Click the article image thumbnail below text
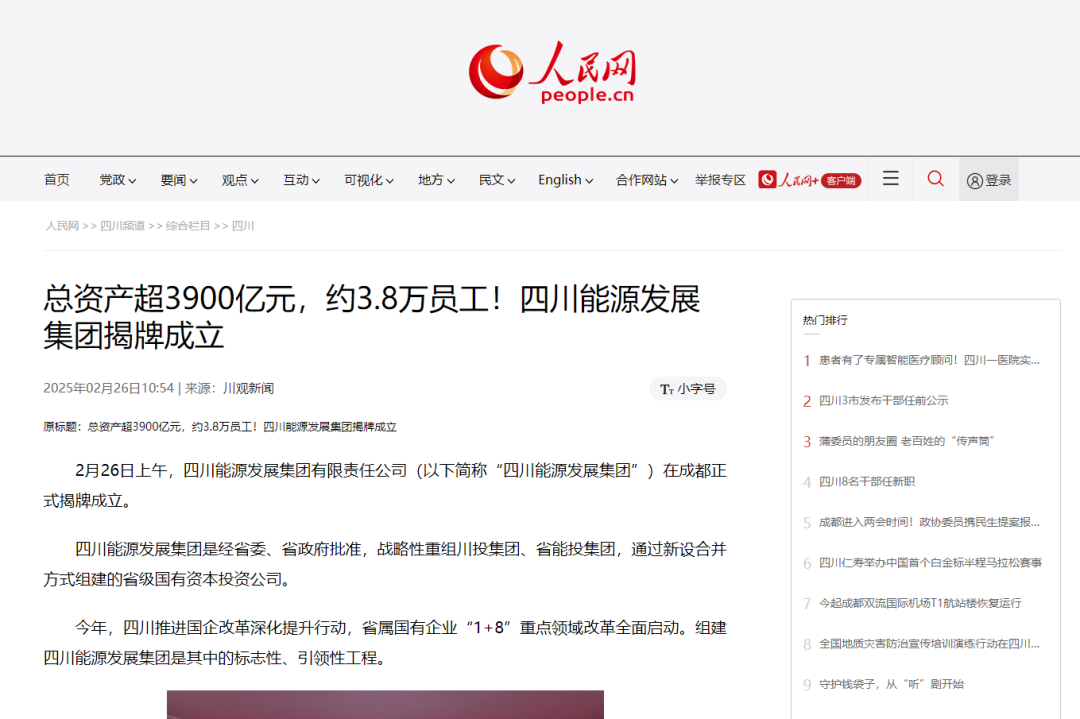The height and width of the screenshot is (719, 1080). coord(385,704)
